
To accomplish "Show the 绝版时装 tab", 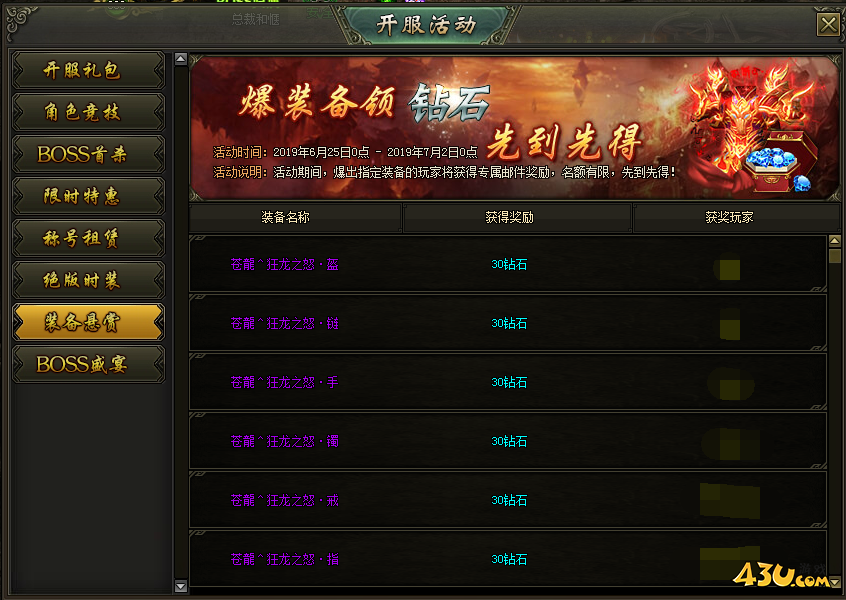I will (x=88, y=280).
